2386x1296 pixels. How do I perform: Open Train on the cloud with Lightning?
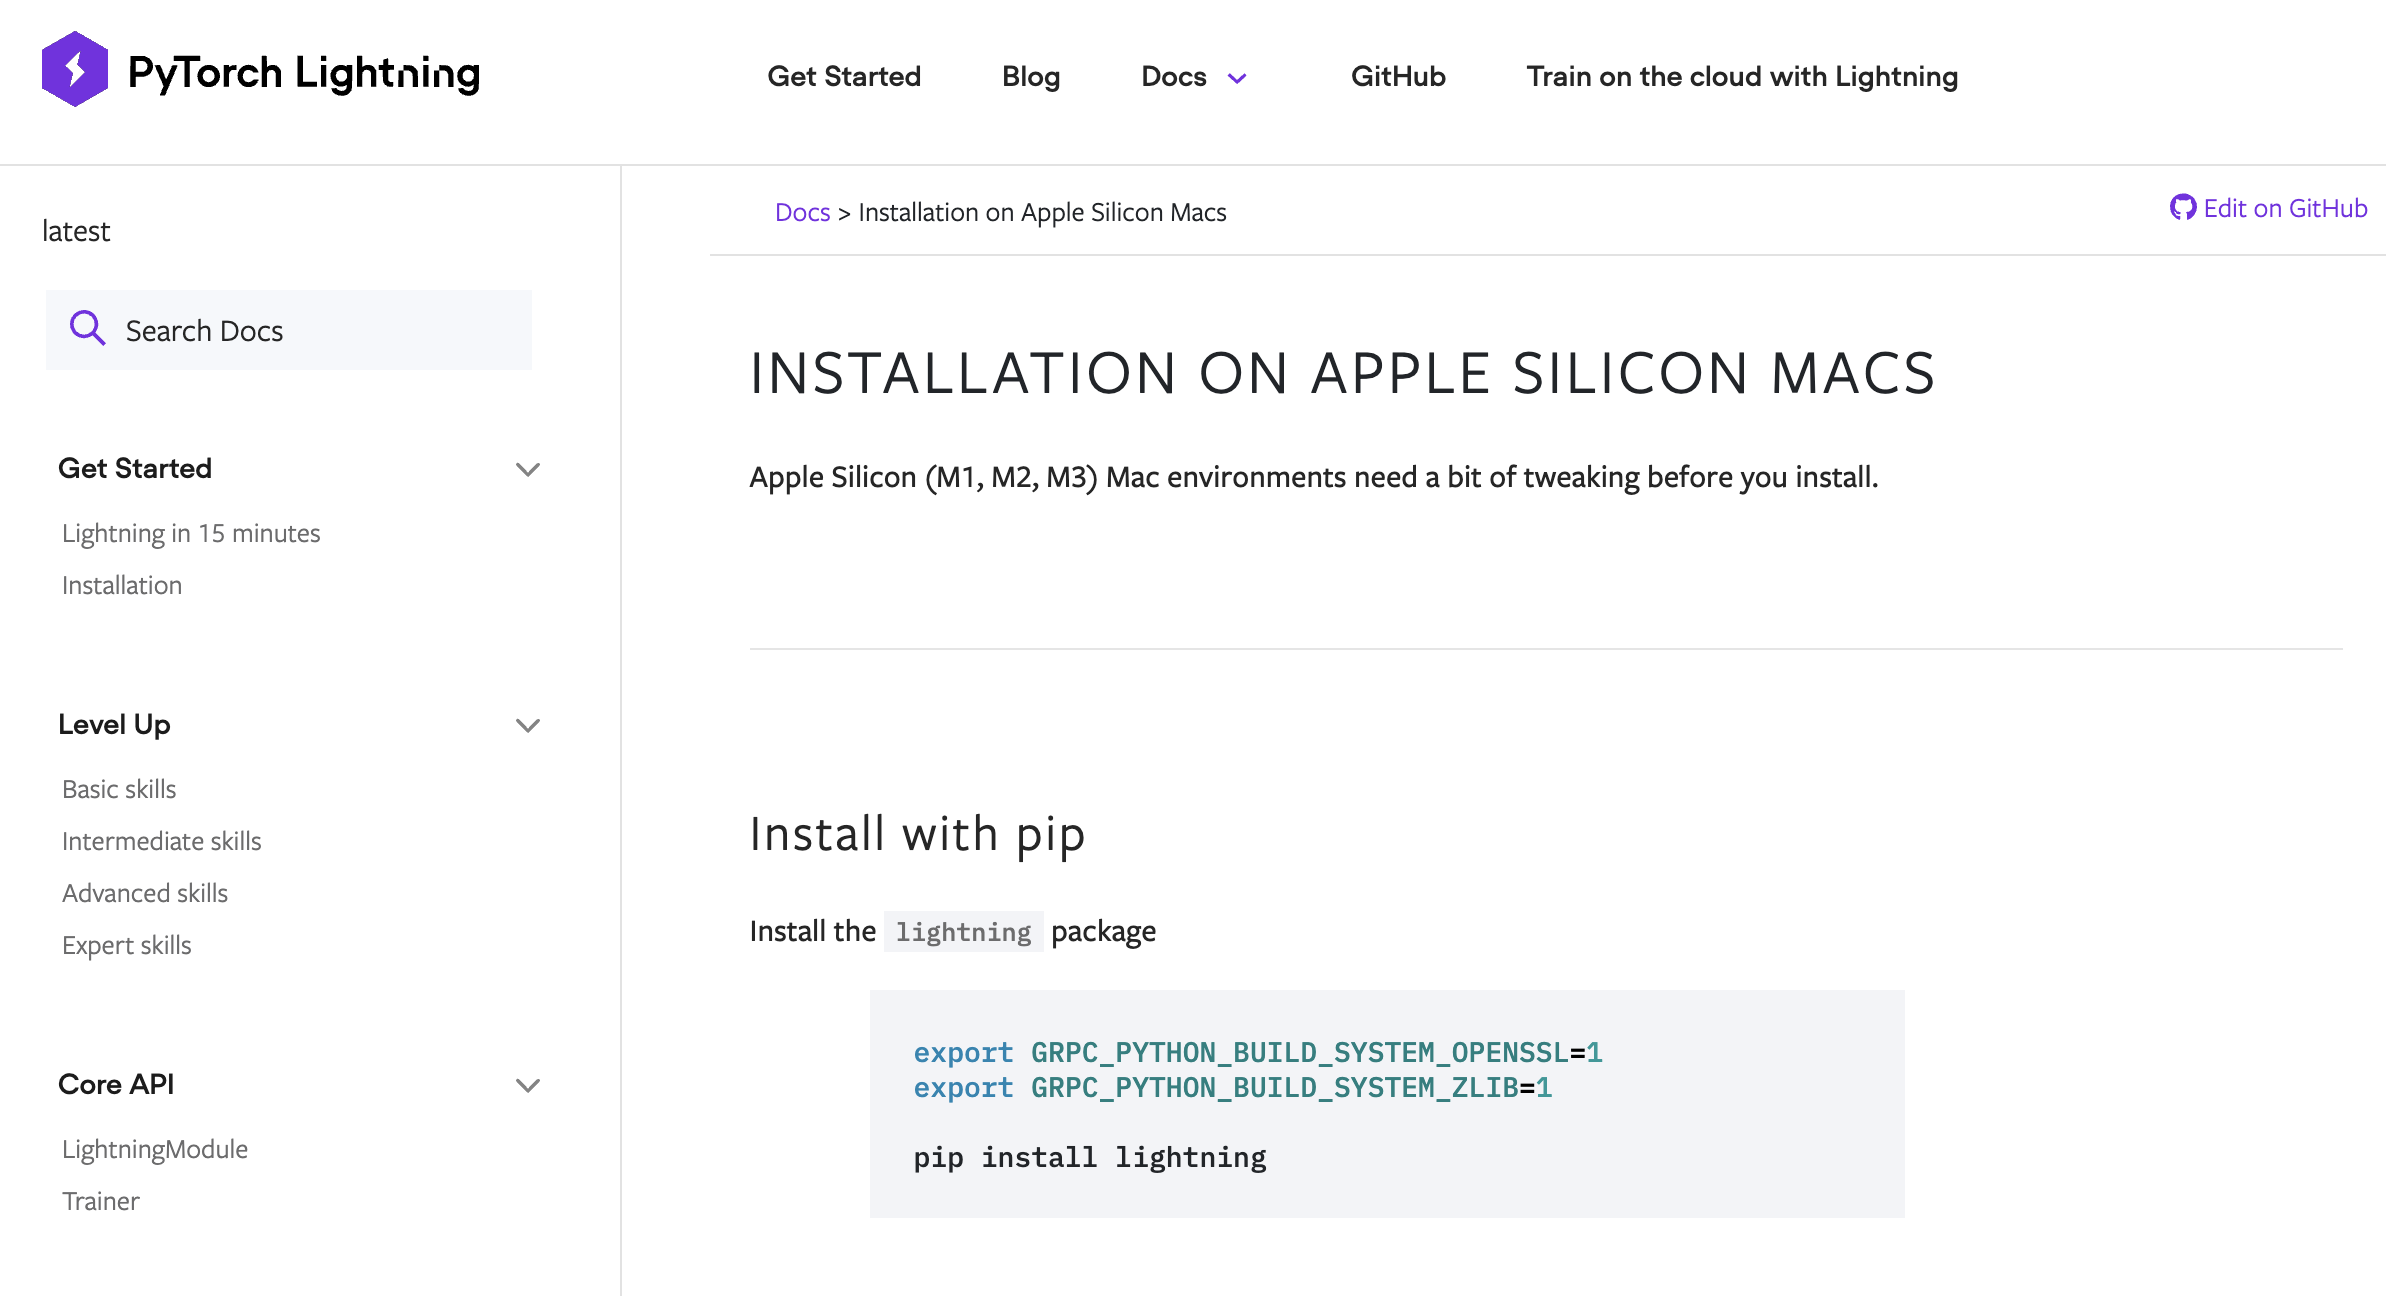coord(1742,76)
